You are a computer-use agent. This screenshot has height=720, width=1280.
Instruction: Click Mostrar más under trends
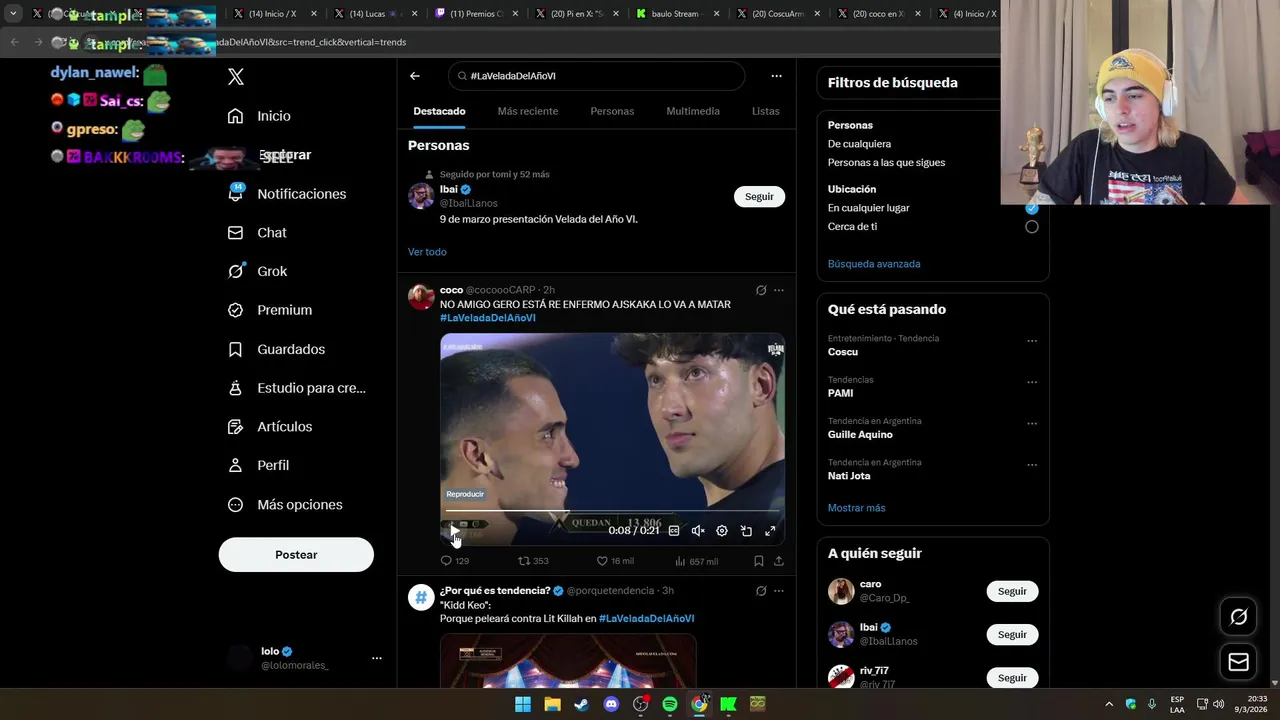tap(856, 508)
